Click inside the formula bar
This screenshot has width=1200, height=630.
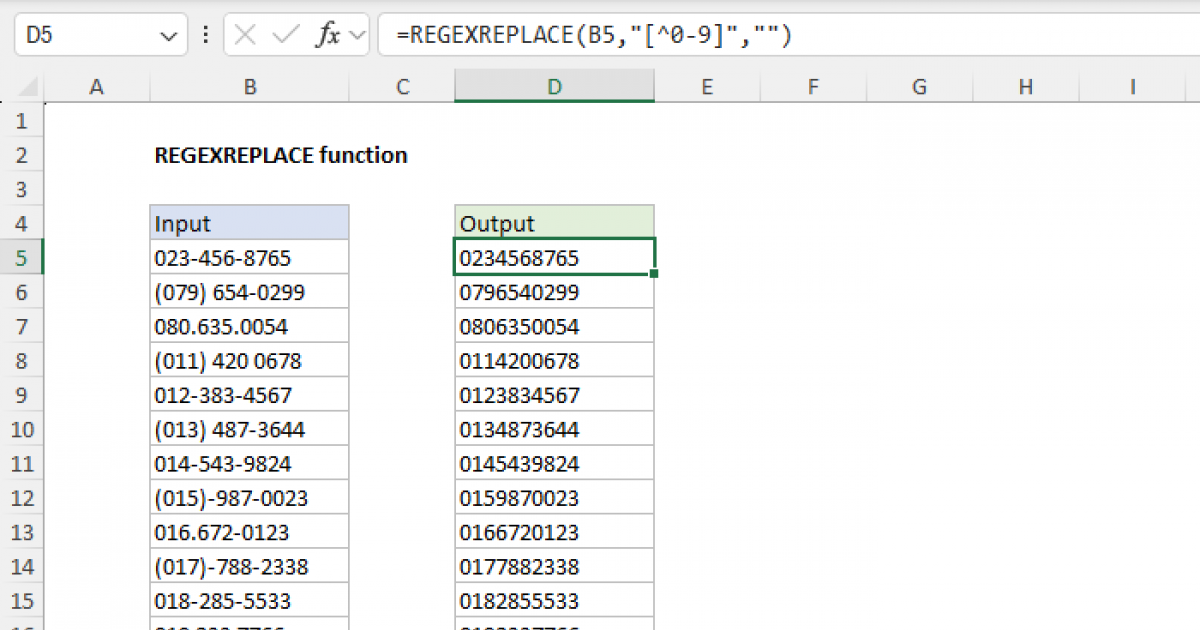pos(600,34)
